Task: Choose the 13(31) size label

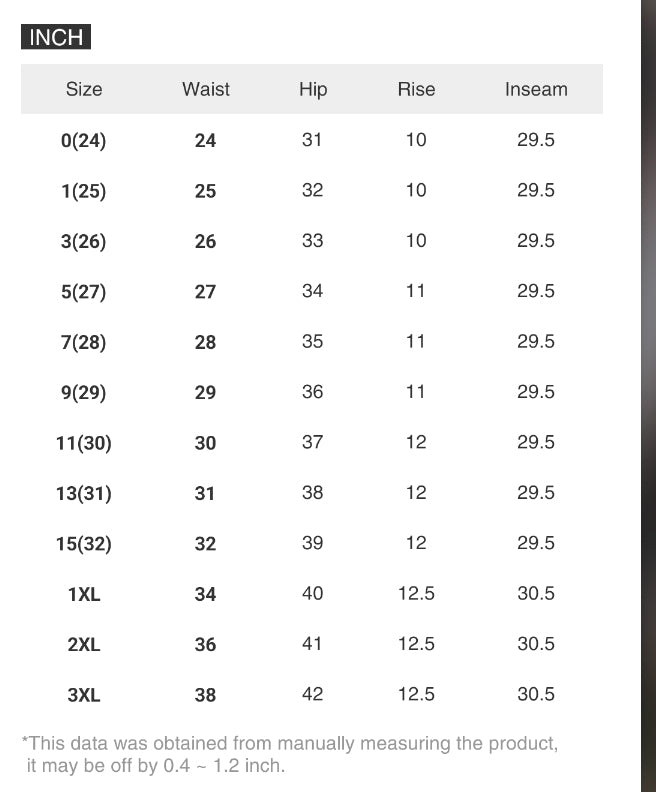Action: pyautogui.click(x=84, y=494)
